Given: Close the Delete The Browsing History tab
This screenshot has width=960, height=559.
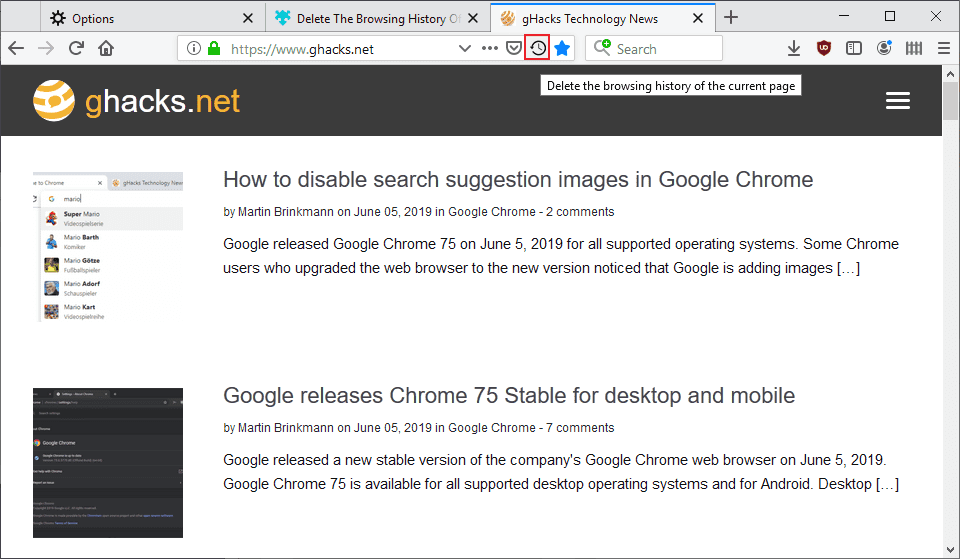Looking at the screenshot, I should pyautogui.click(x=473, y=18).
